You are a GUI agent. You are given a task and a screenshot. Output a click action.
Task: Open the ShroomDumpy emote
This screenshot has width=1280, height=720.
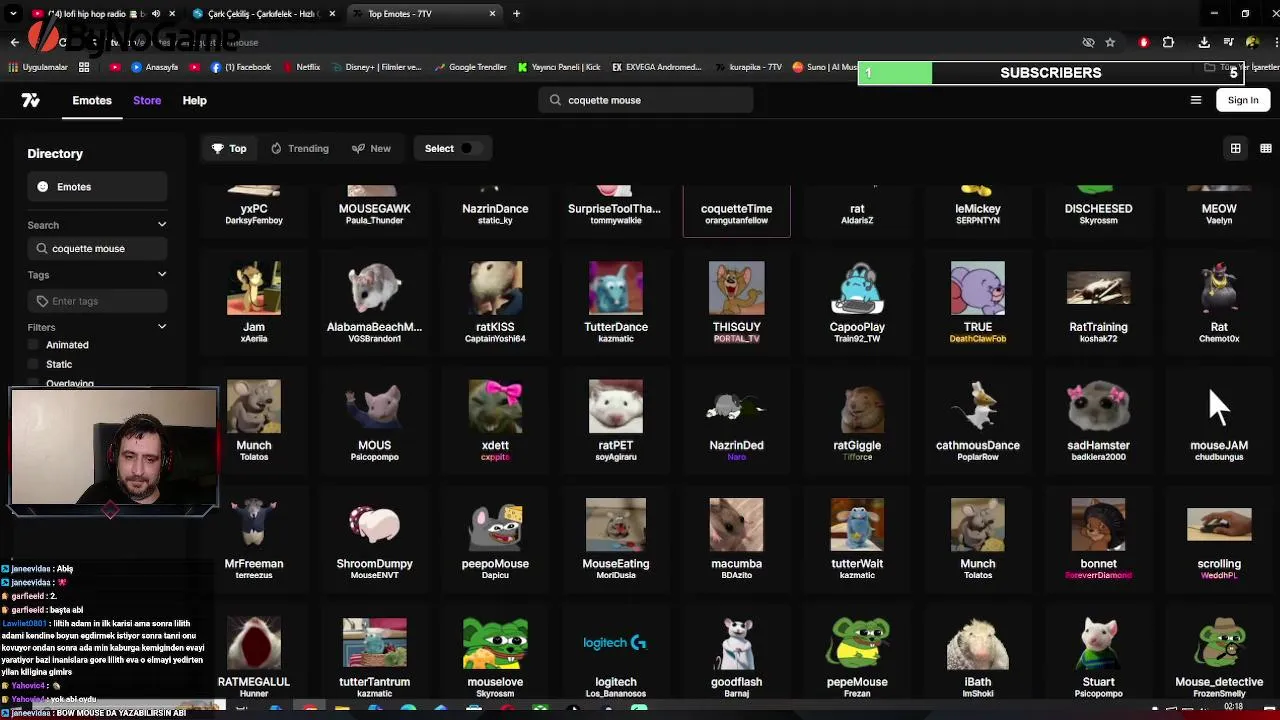coord(374,538)
